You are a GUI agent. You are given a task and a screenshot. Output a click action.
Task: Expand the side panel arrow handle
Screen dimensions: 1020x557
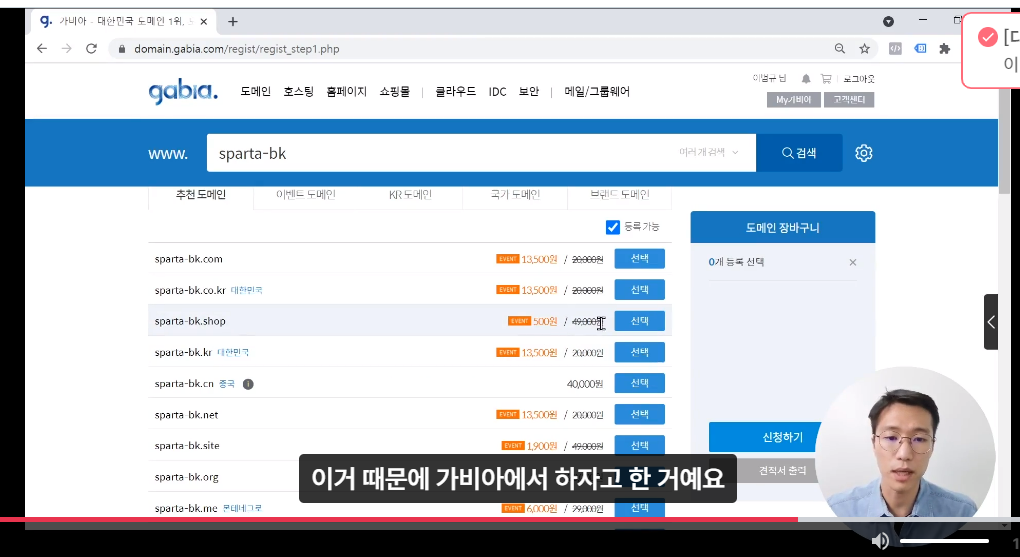pyautogui.click(x=991, y=322)
